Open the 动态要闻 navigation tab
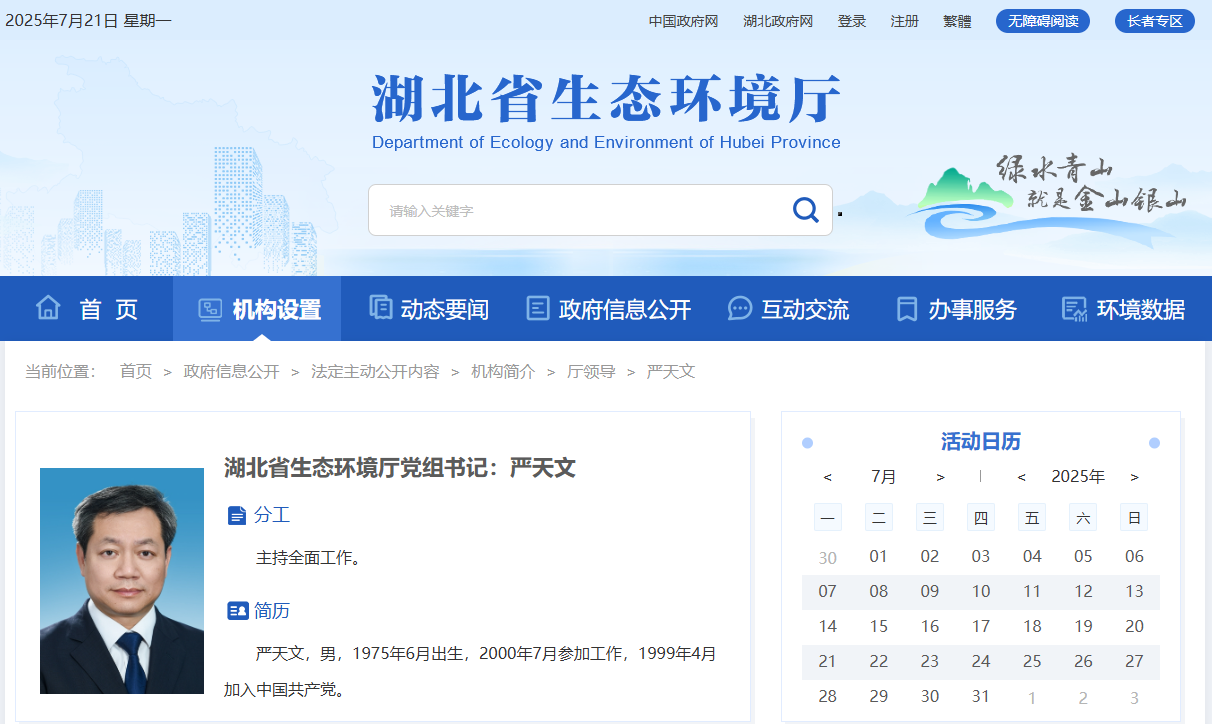 point(428,309)
